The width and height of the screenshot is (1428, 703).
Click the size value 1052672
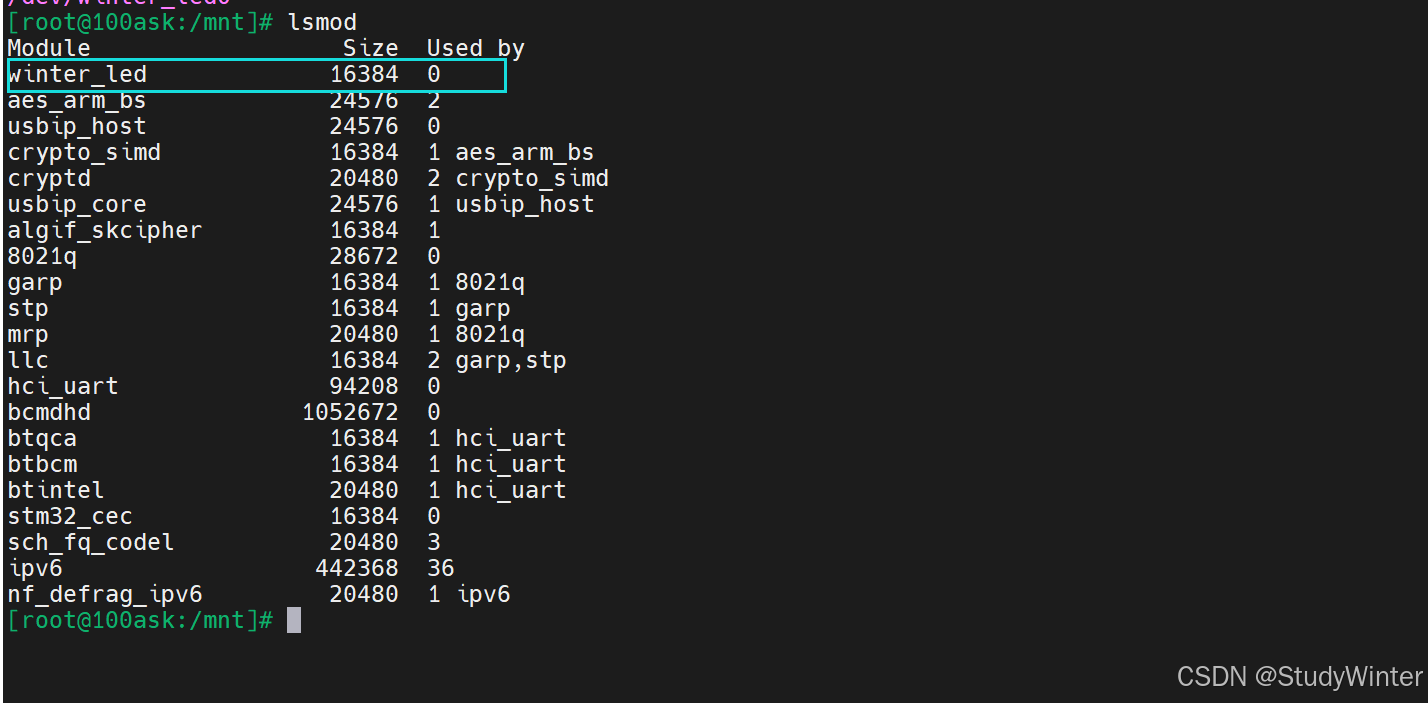350,412
